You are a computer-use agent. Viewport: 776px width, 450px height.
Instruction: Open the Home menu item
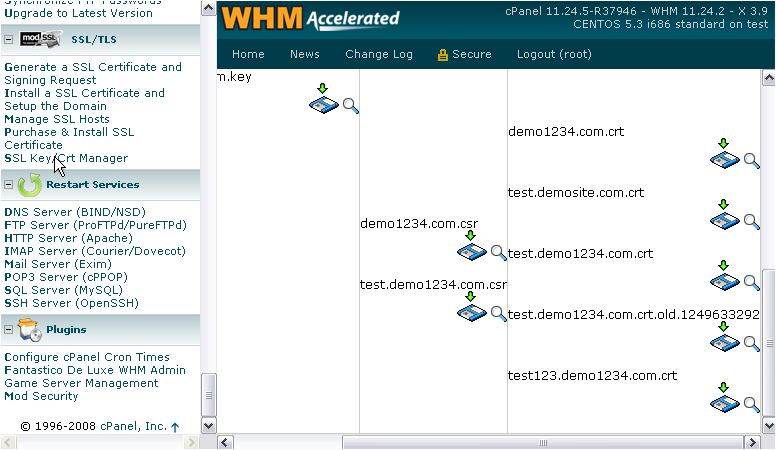248,54
